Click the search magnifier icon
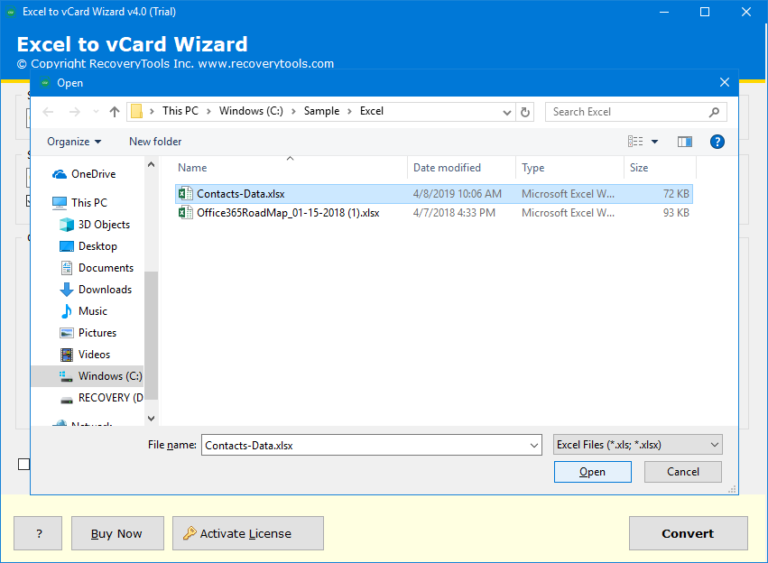The width and height of the screenshot is (768, 563). click(714, 112)
